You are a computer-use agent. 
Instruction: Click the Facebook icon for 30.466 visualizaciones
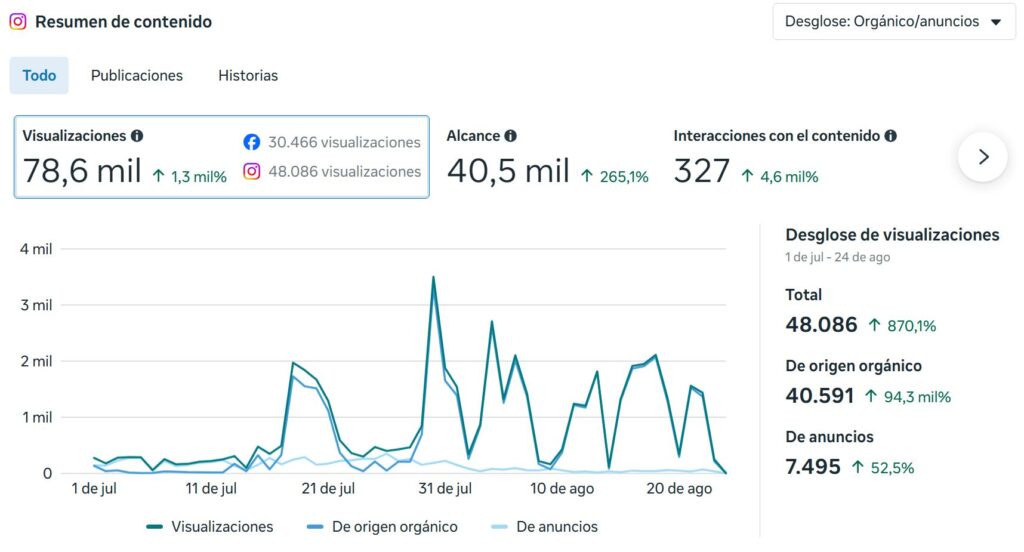pyautogui.click(x=251, y=142)
